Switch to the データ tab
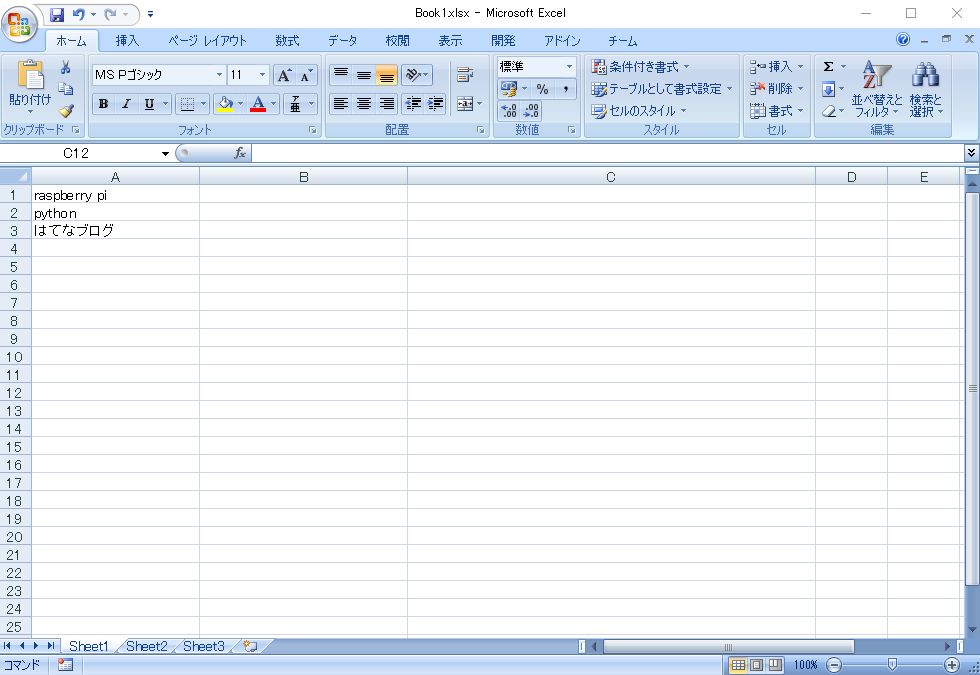980x675 pixels. click(342, 41)
